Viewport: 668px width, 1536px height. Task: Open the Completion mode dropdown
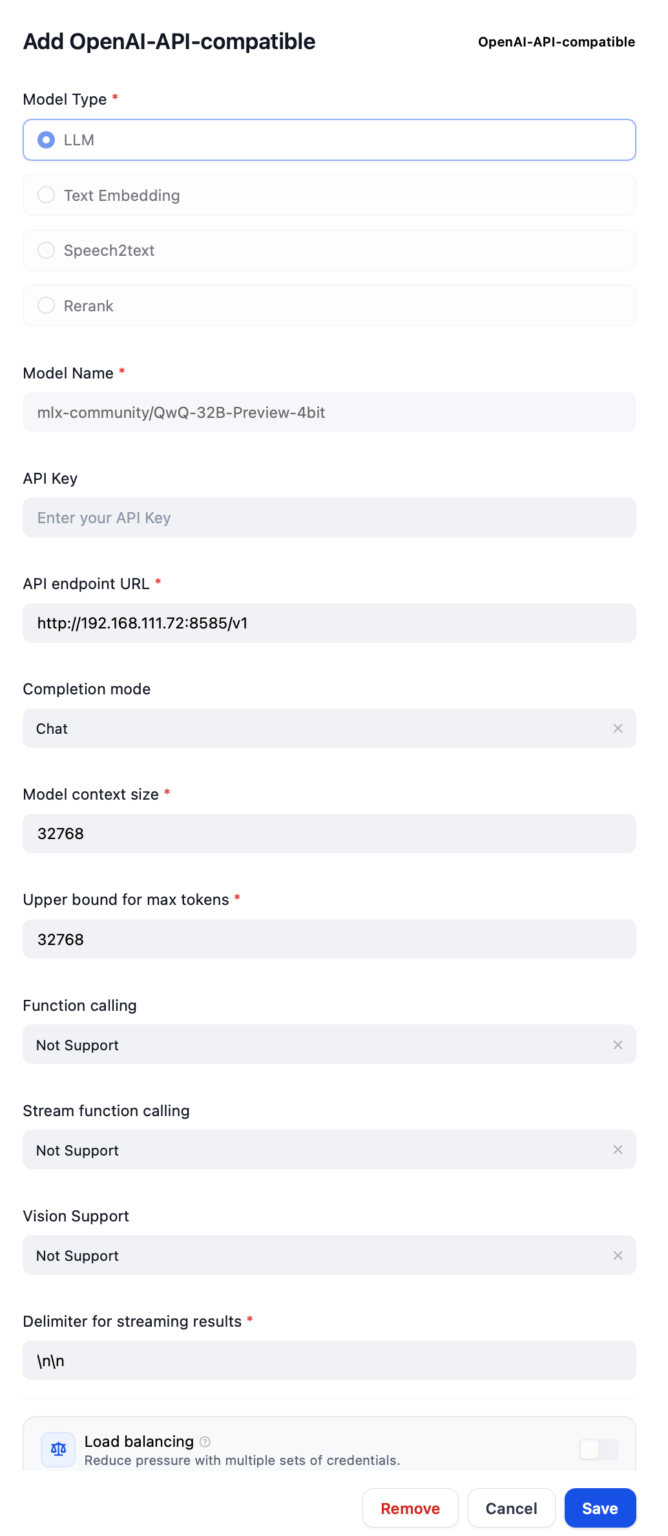point(300,728)
